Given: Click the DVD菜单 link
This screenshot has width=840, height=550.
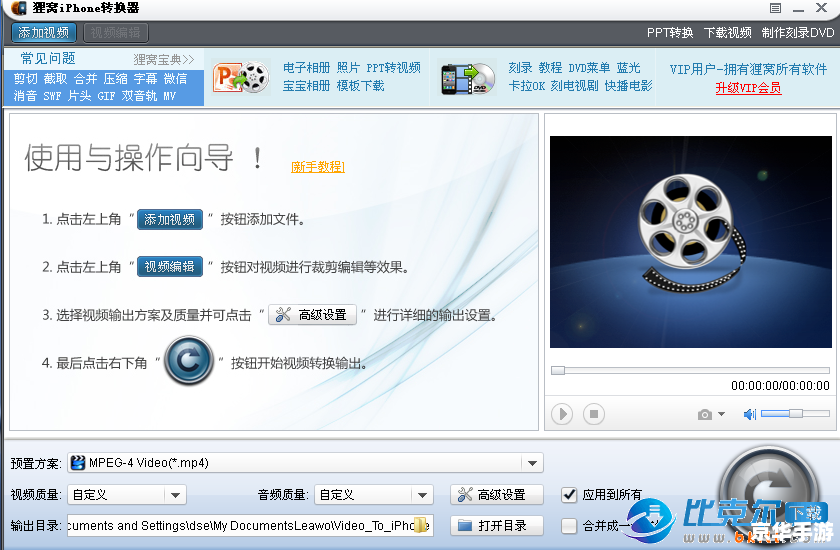Looking at the screenshot, I should [x=589, y=67].
